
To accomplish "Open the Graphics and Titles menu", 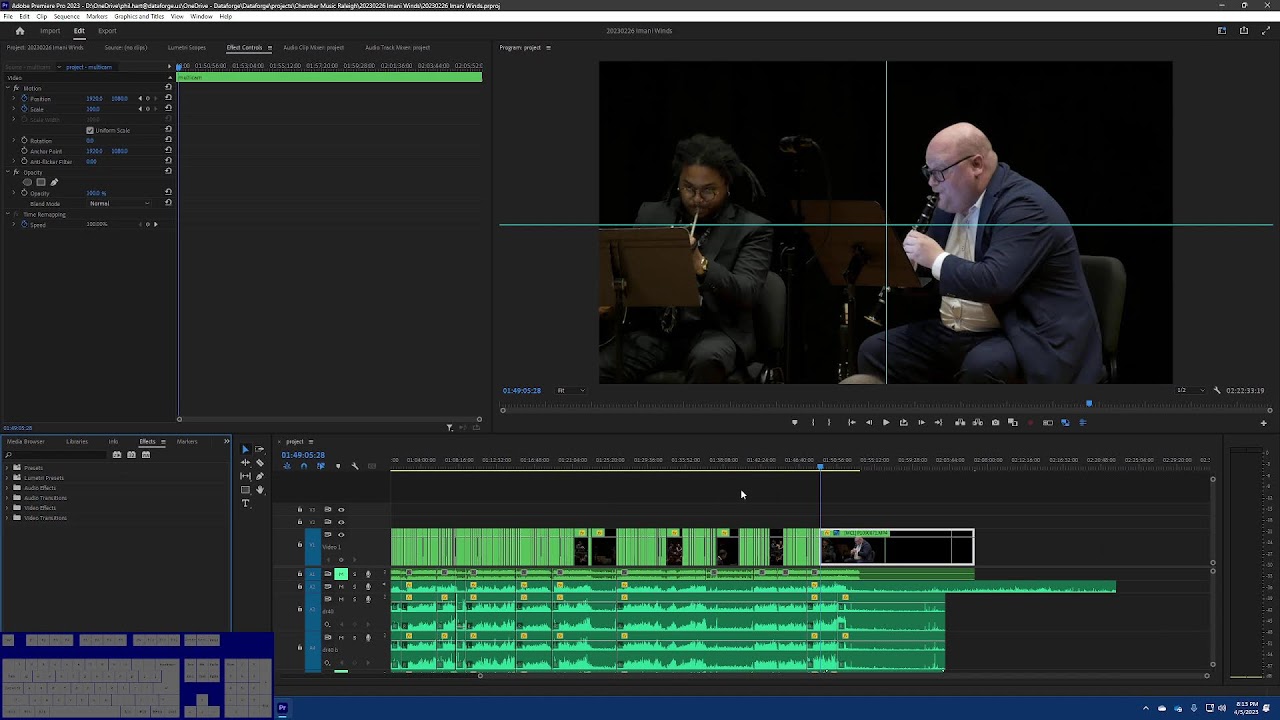I will [x=139, y=17].
